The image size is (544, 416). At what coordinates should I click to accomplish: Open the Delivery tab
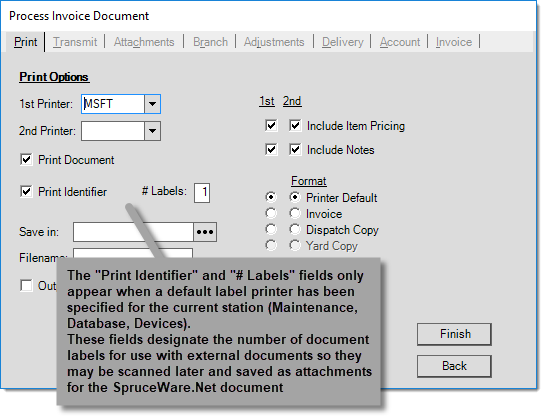click(x=342, y=42)
